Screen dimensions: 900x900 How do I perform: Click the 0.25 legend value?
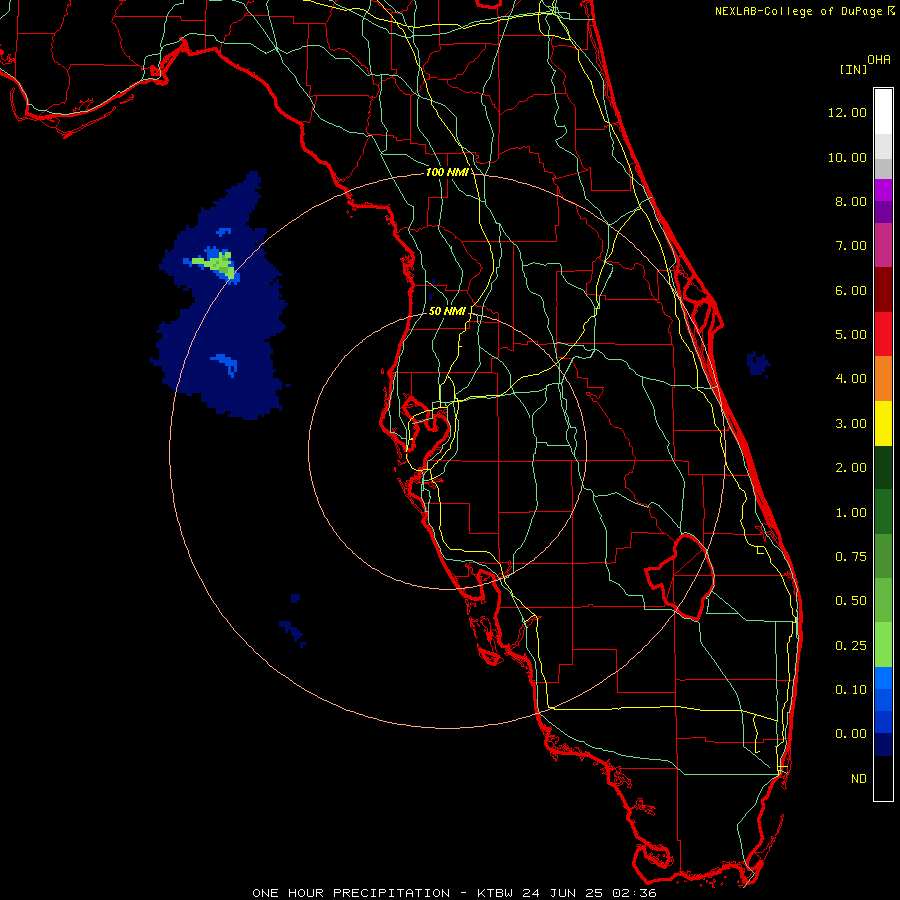click(x=851, y=646)
